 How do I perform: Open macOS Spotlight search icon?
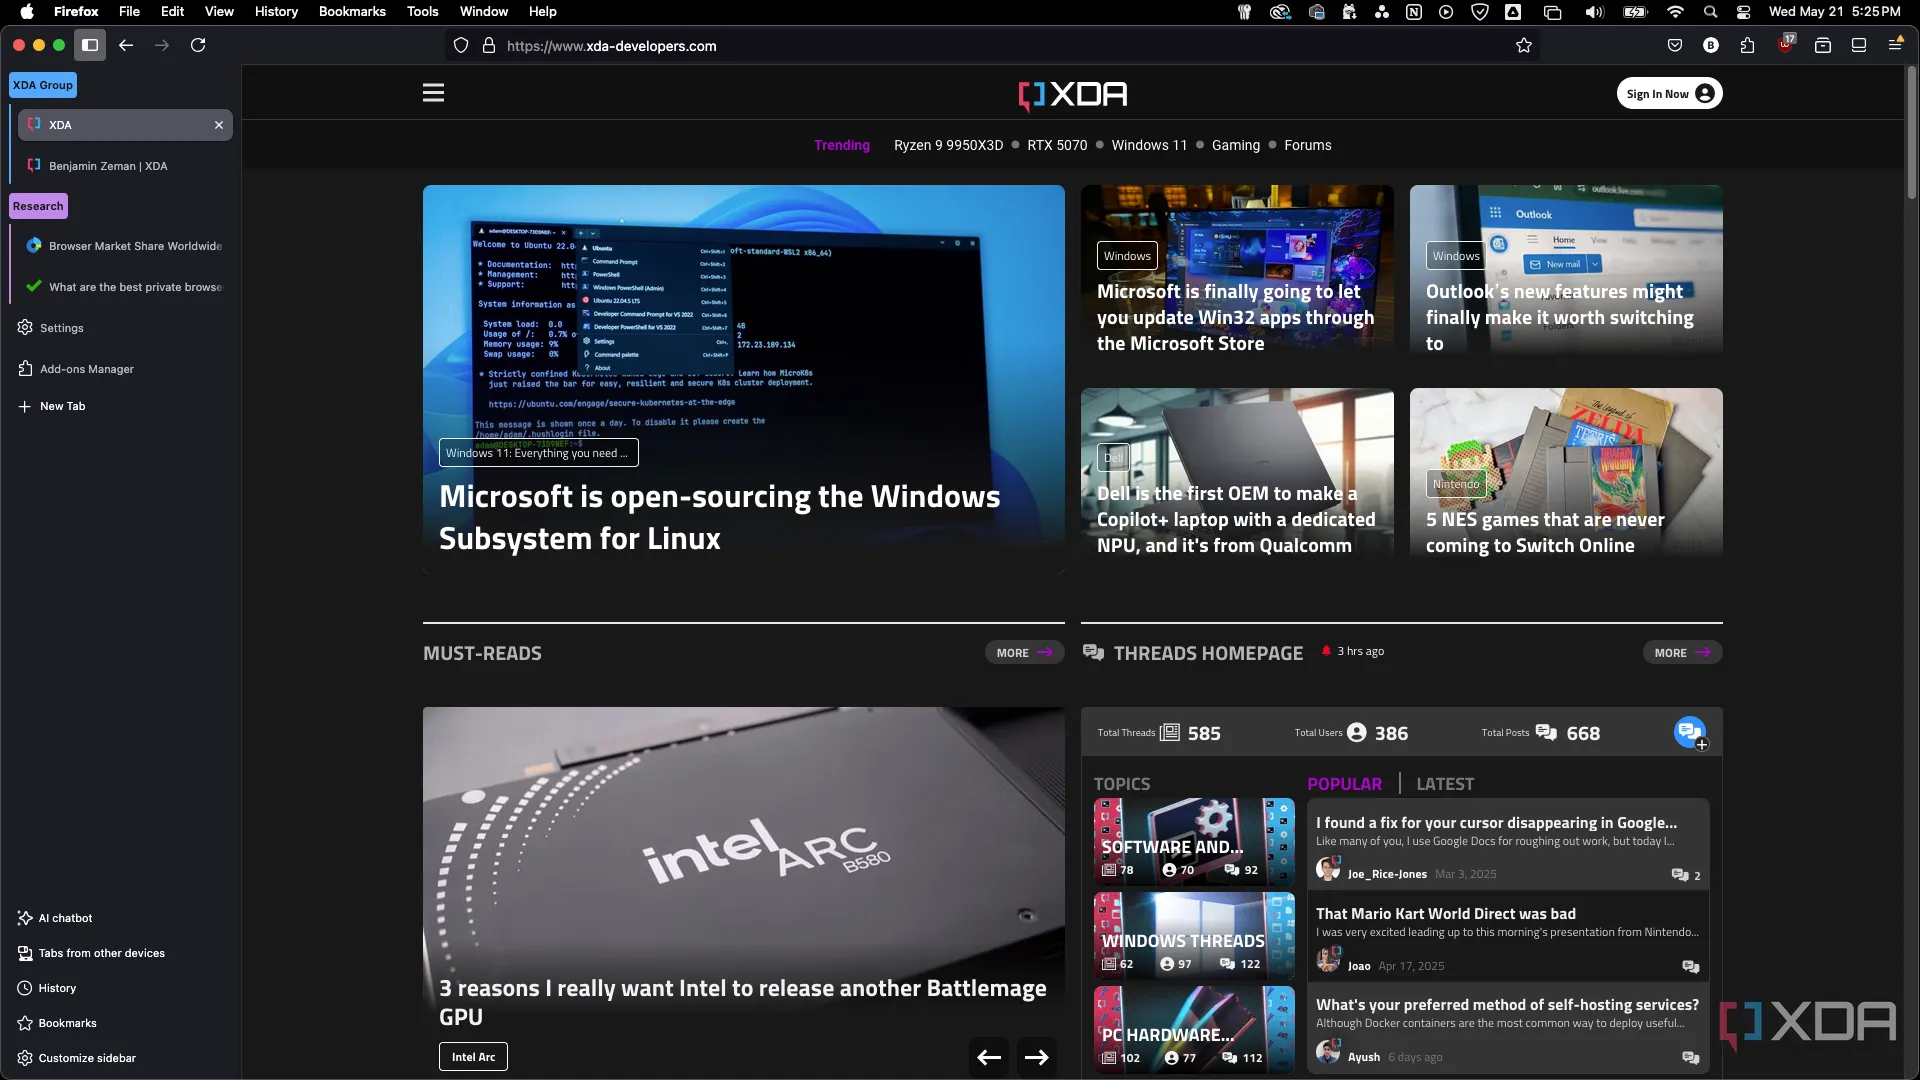1710,12
